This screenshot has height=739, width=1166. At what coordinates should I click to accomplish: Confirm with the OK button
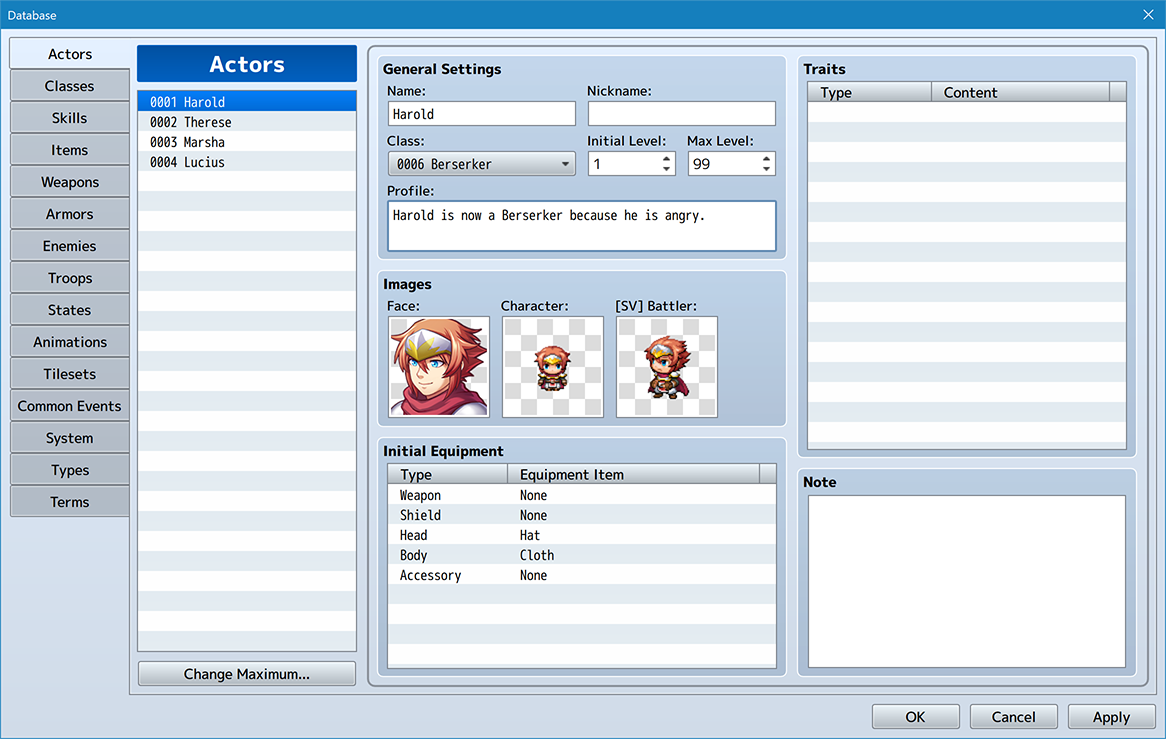click(x=915, y=717)
